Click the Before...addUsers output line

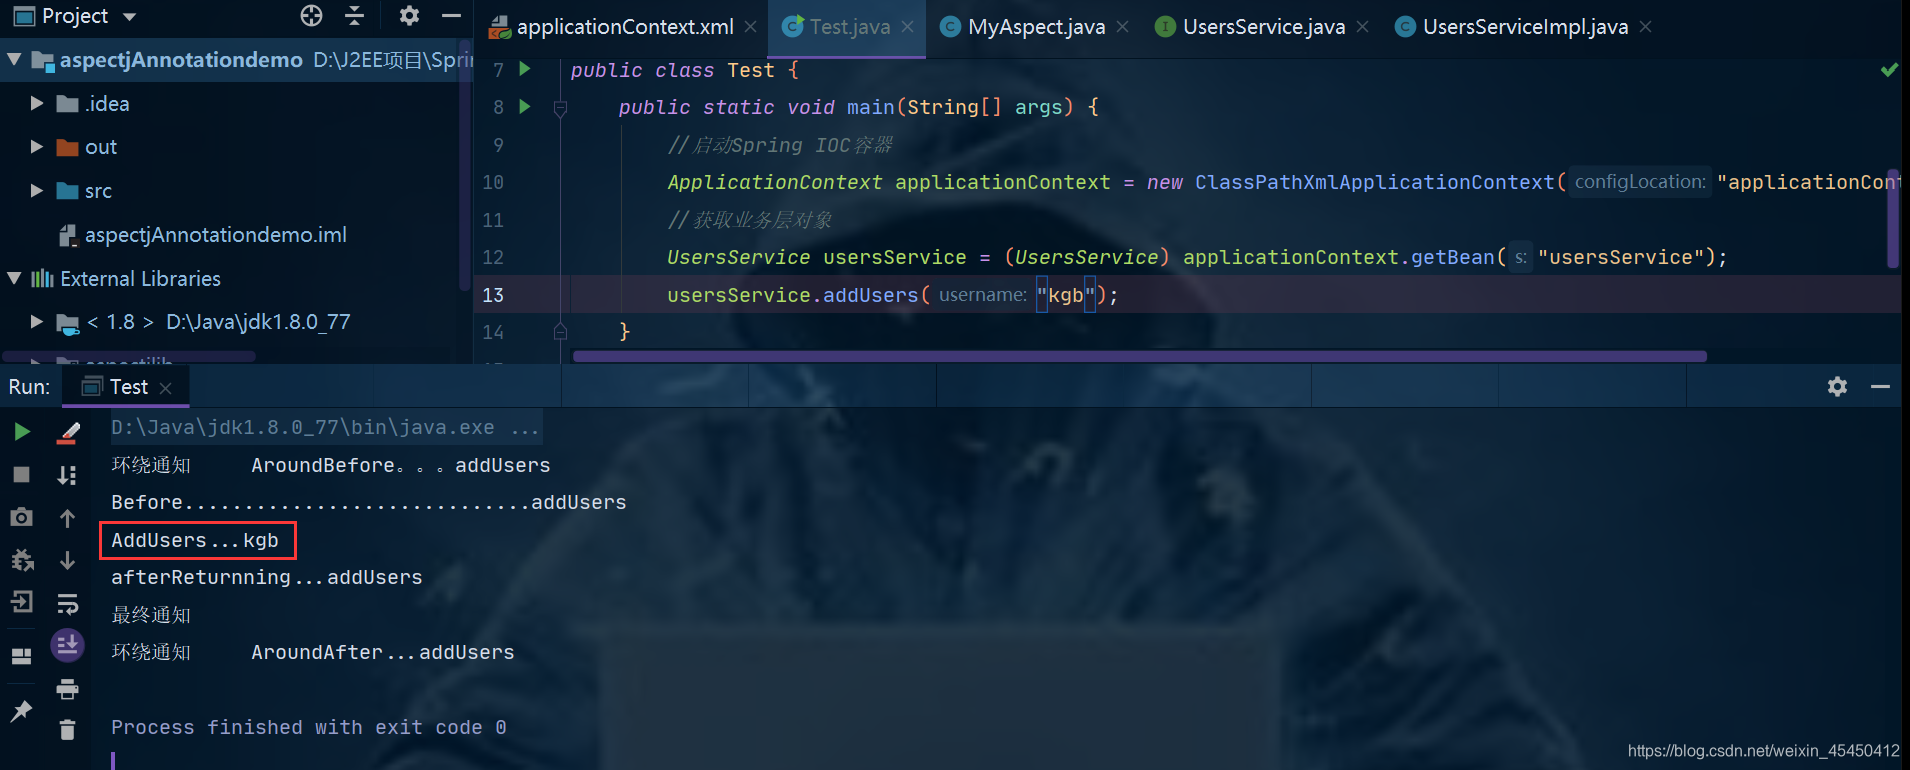click(368, 503)
